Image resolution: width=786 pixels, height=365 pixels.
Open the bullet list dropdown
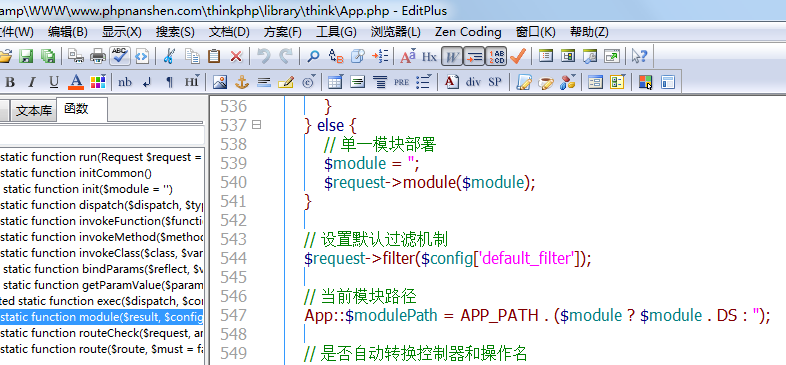click(424, 82)
